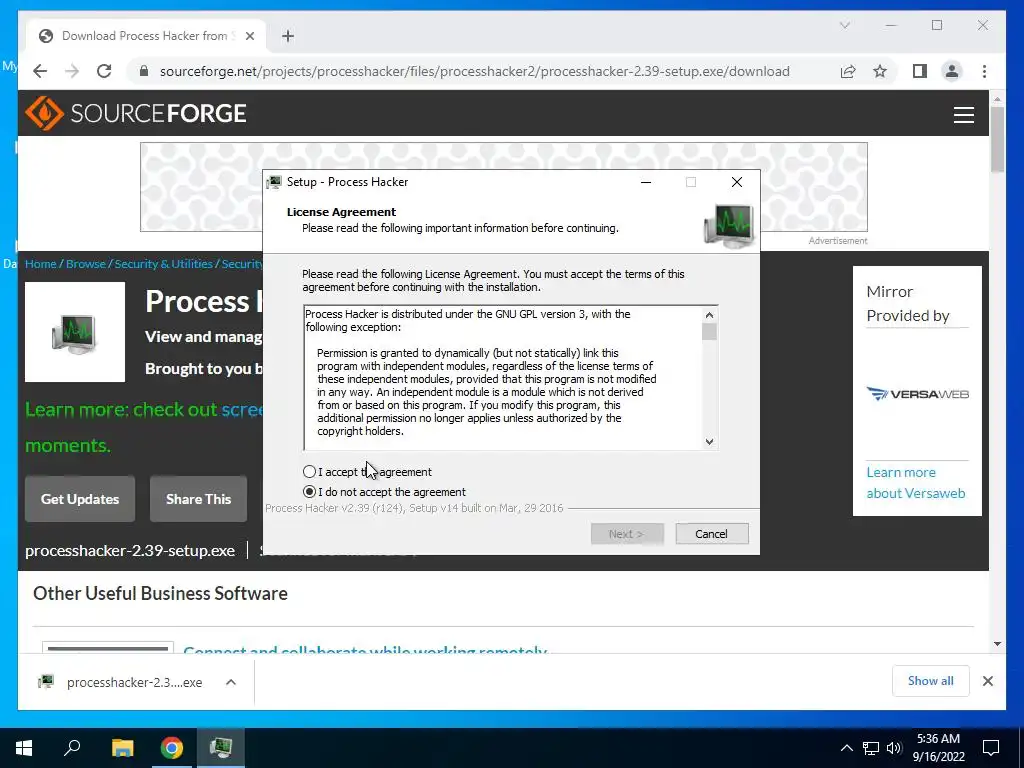Viewport: 1024px width, 768px height.
Task: Open Chrome three-dot menu
Action: 984,71
